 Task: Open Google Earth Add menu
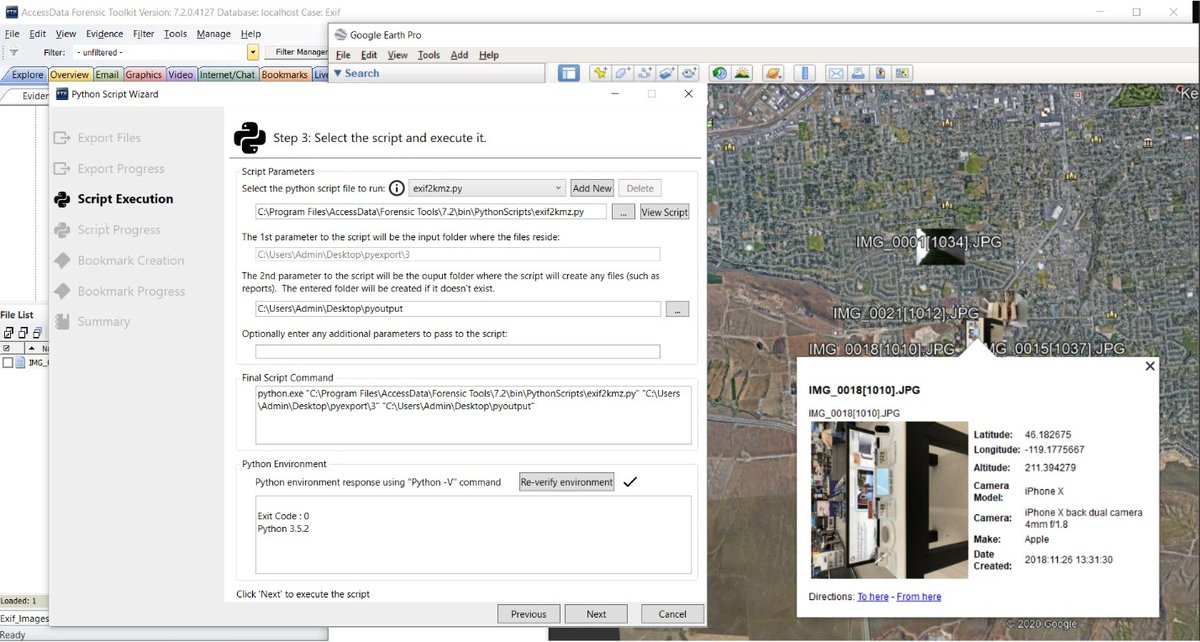click(x=459, y=55)
